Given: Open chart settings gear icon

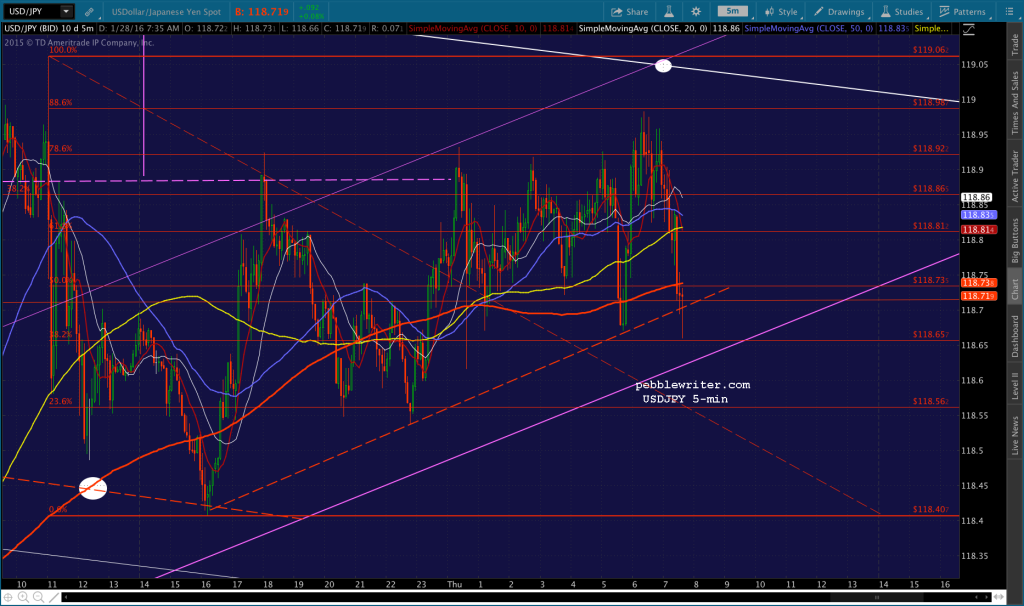Looking at the screenshot, I should point(696,11).
